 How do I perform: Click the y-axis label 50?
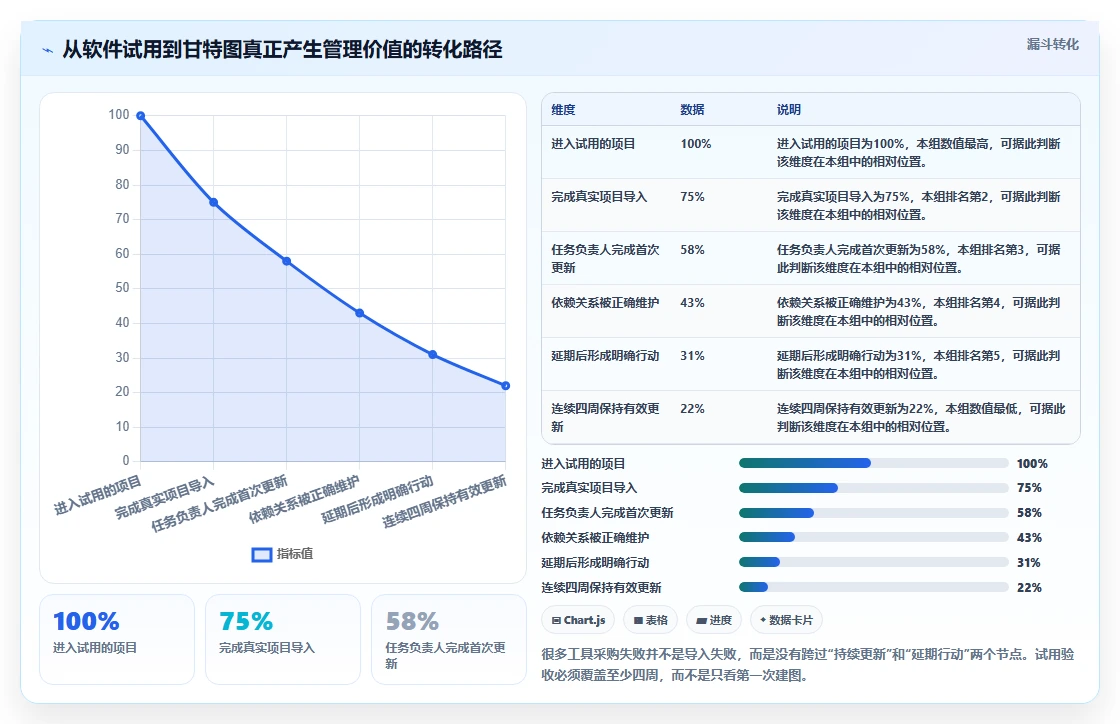coord(122,288)
